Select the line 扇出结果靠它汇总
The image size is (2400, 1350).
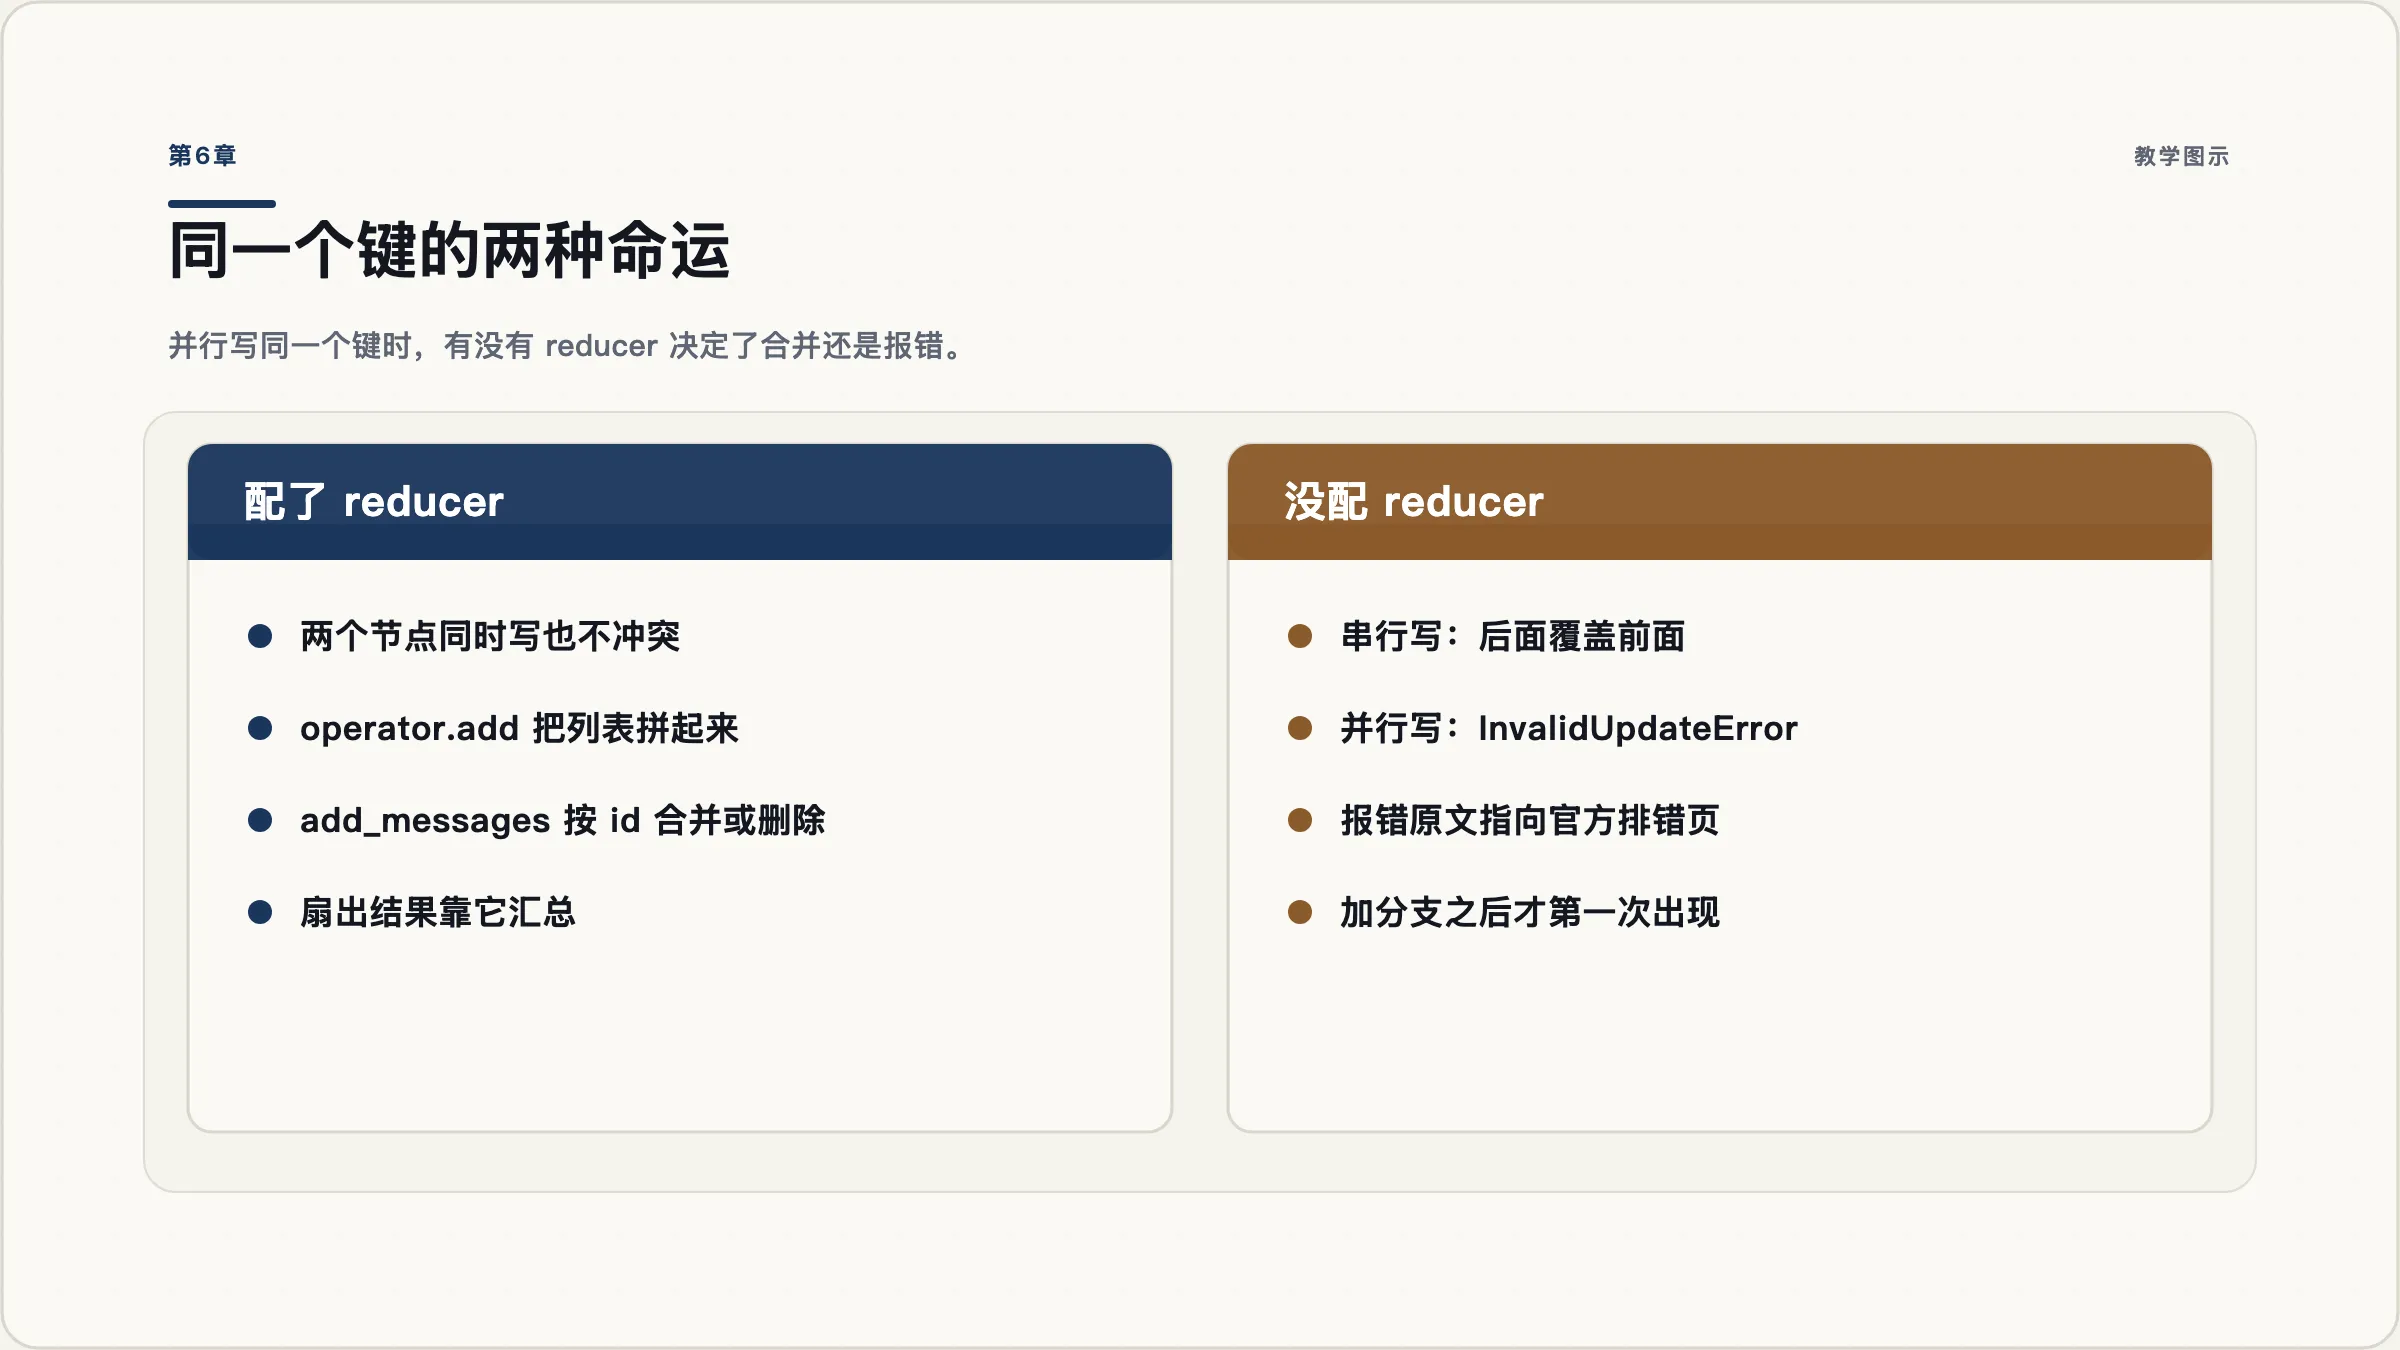click(x=438, y=912)
